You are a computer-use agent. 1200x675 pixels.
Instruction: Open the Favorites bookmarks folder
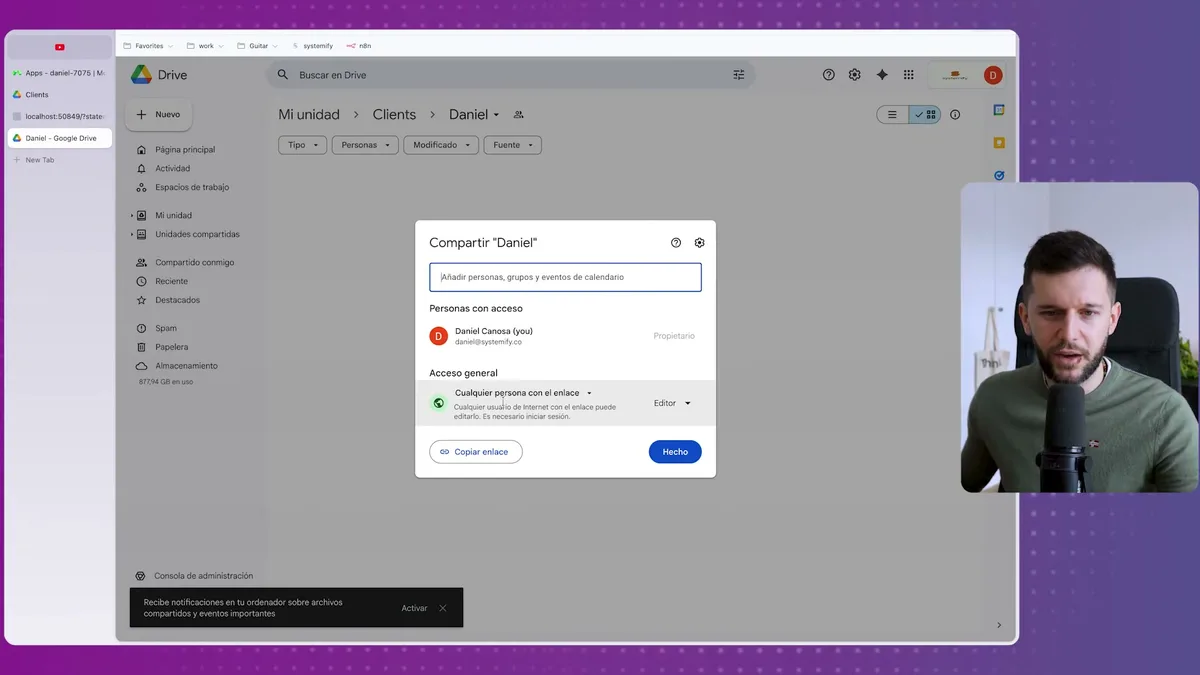(146, 45)
